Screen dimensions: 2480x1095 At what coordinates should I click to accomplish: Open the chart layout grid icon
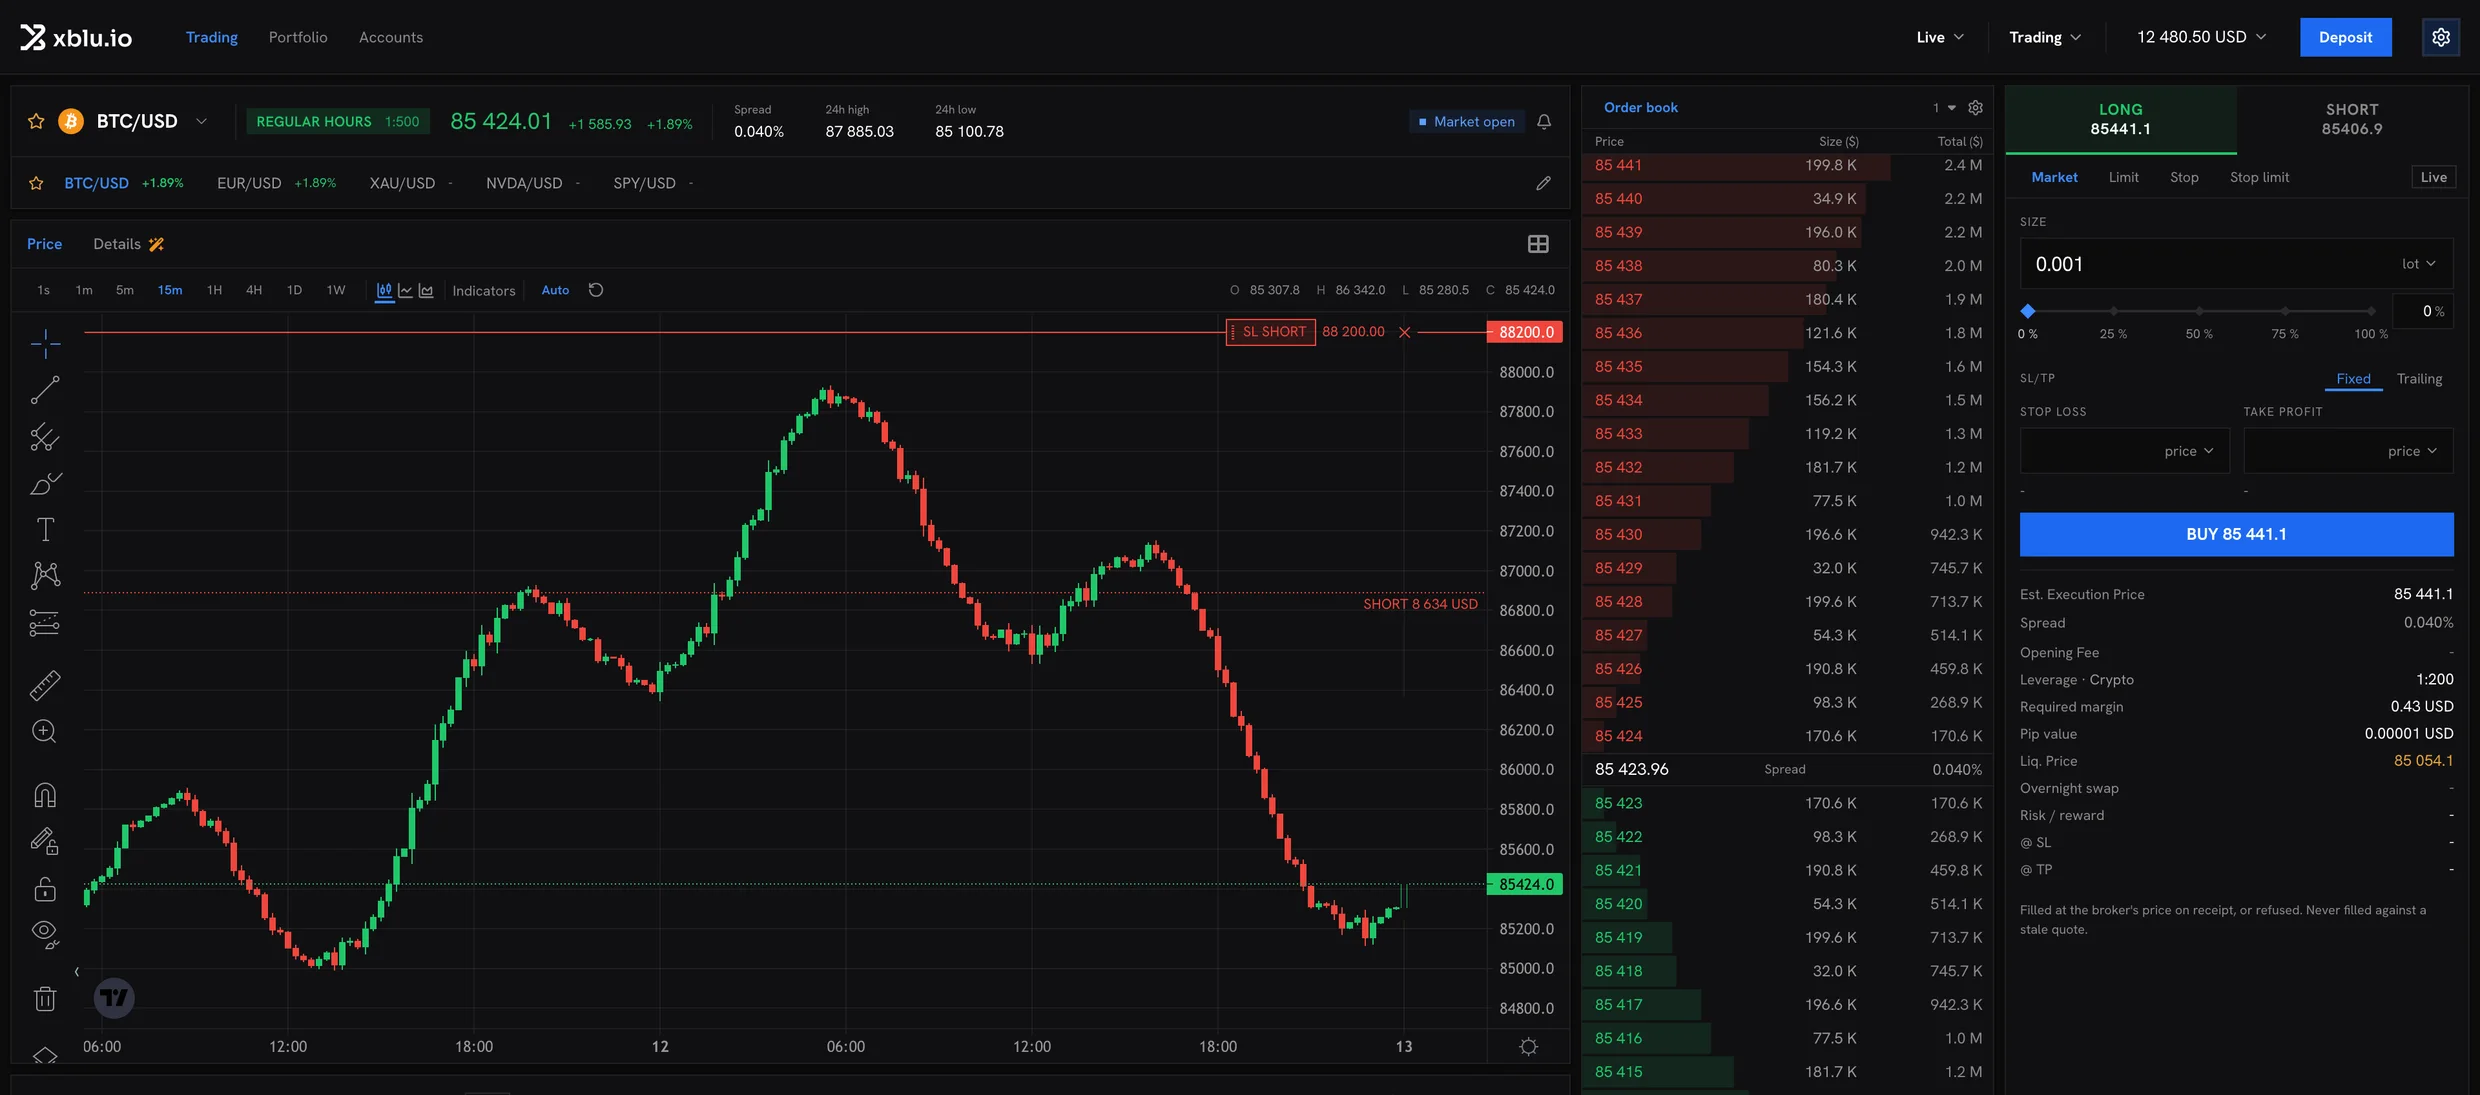(1538, 244)
